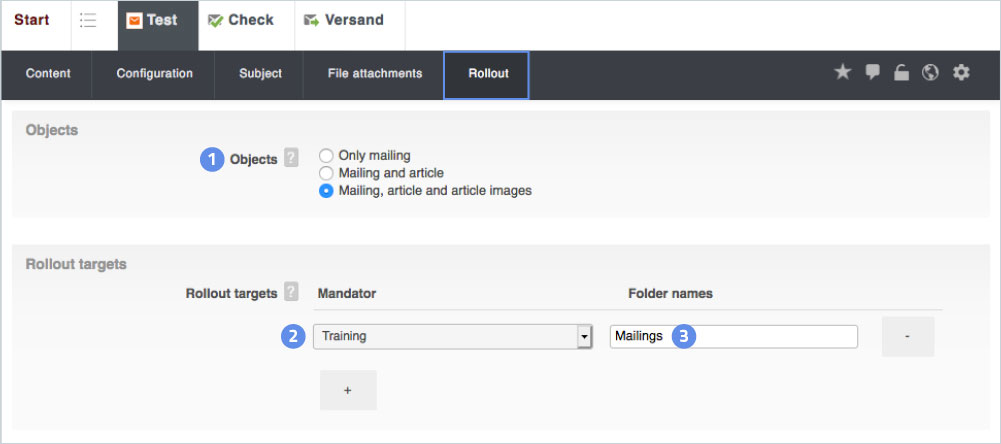Image resolution: width=1001 pixels, height=444 pixels.
Task: Open the settings gear icon
Action: coord(961,72)
